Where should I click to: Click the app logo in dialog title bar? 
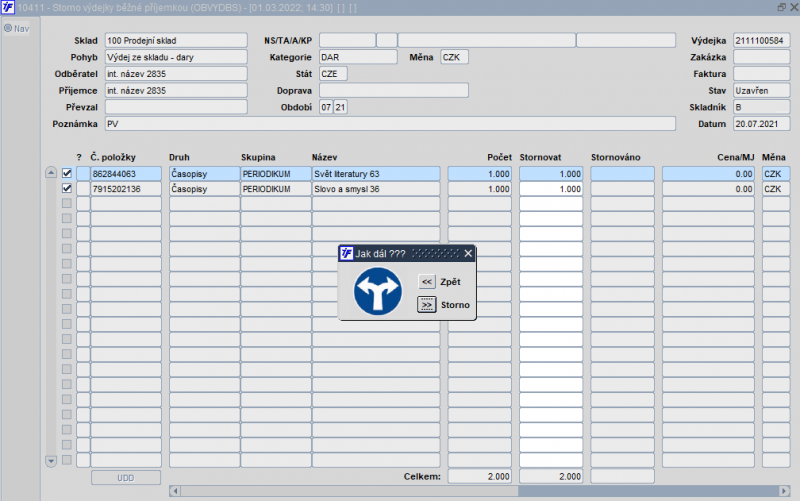347,254
